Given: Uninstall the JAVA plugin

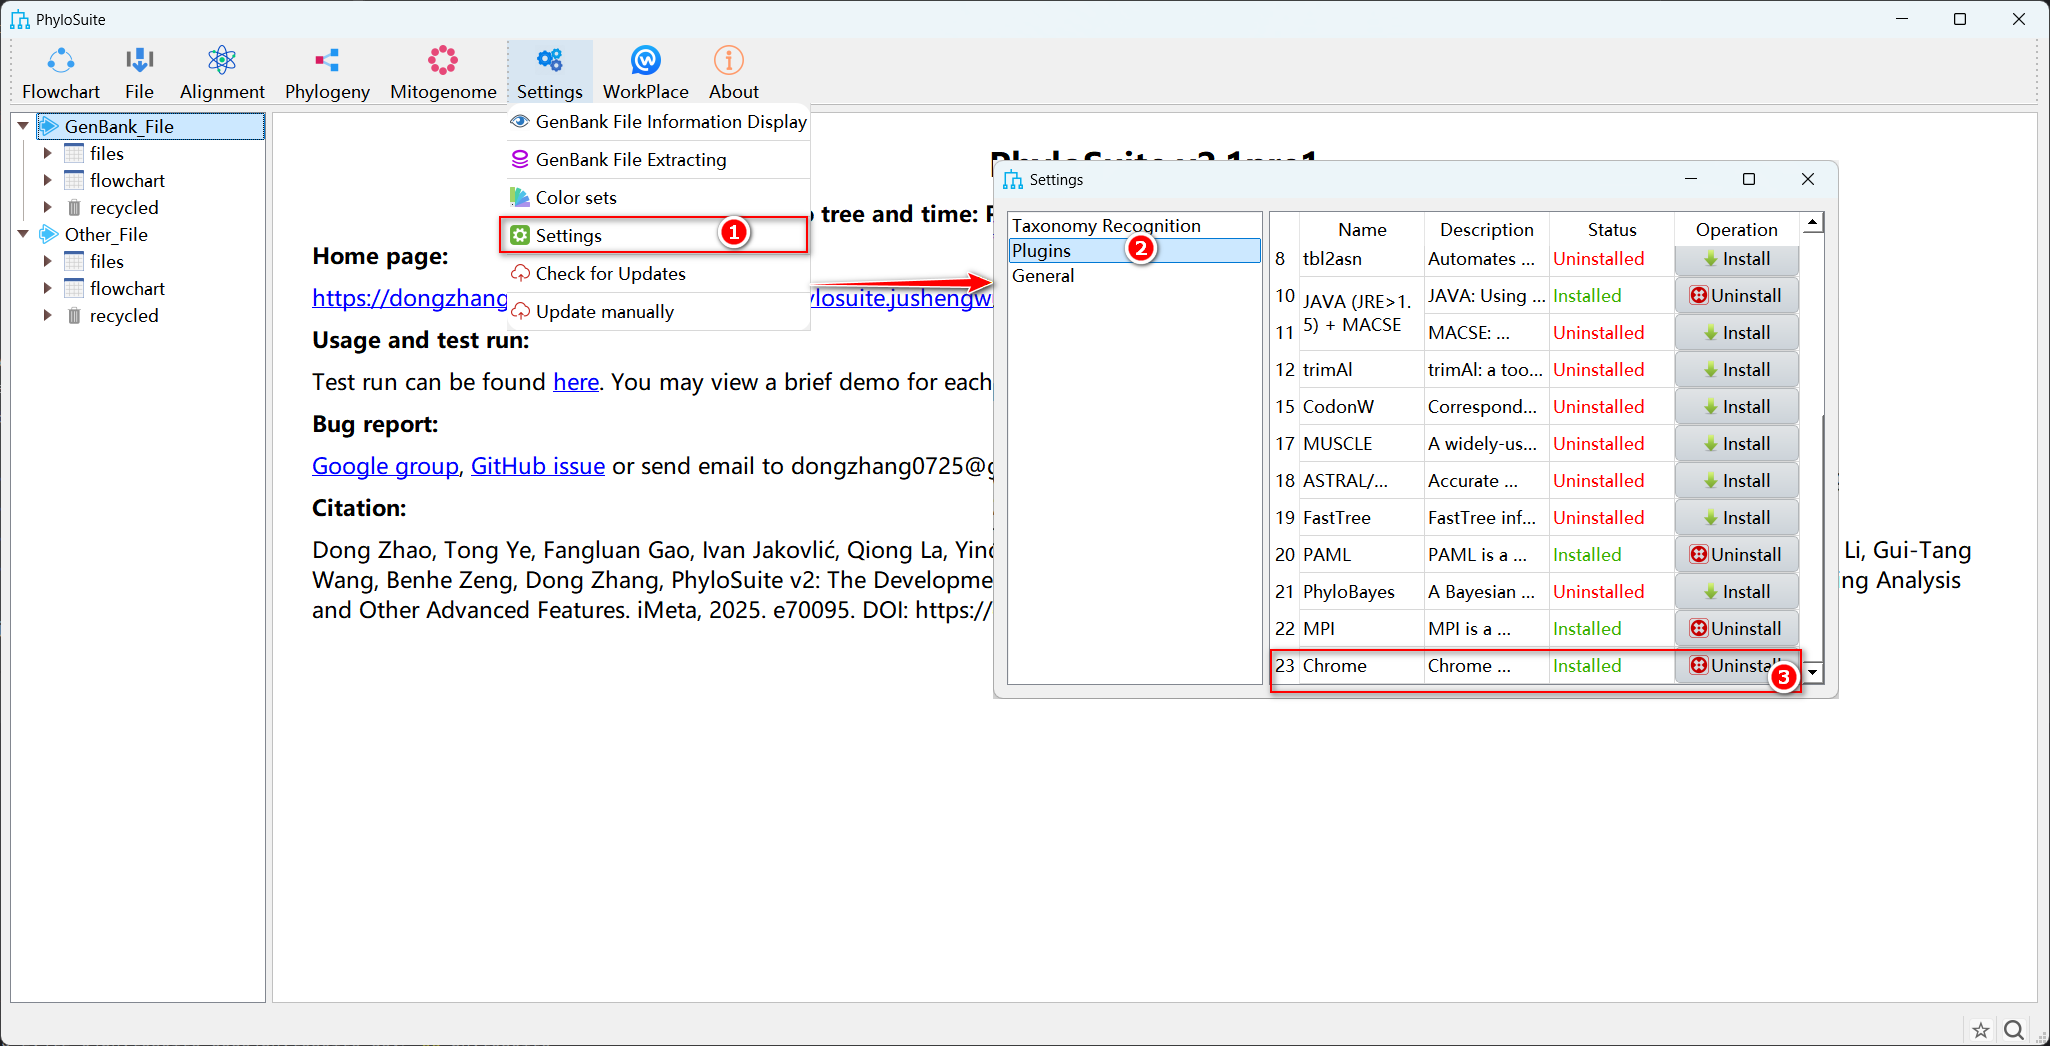Looking at the screenshot, I should tap(1736, 296).
